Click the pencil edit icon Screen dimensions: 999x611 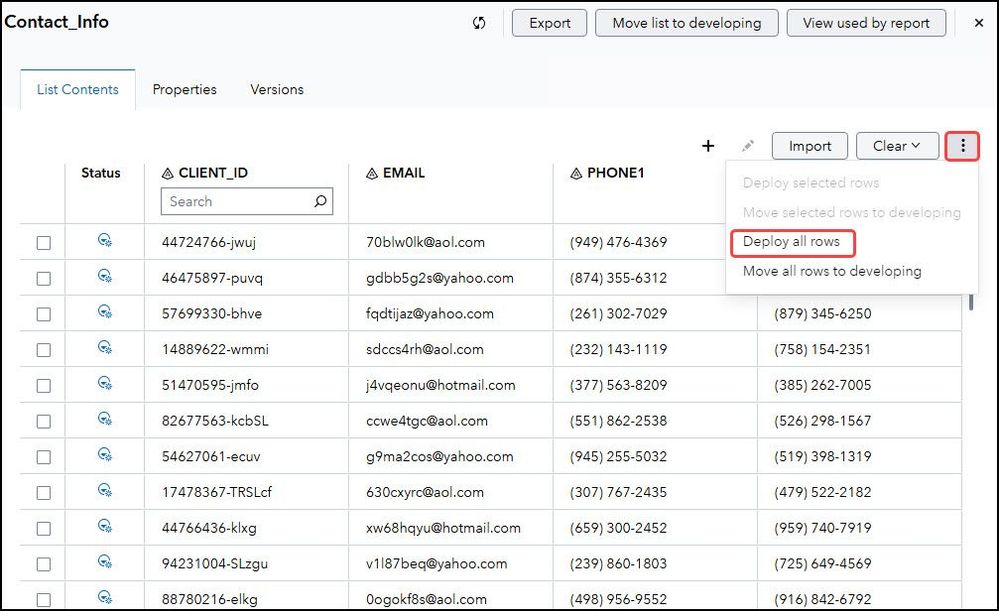(x=746, y=146)
